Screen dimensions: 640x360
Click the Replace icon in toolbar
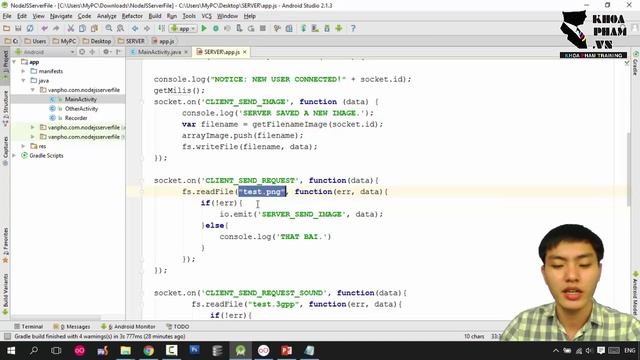(x=120, y=29)
